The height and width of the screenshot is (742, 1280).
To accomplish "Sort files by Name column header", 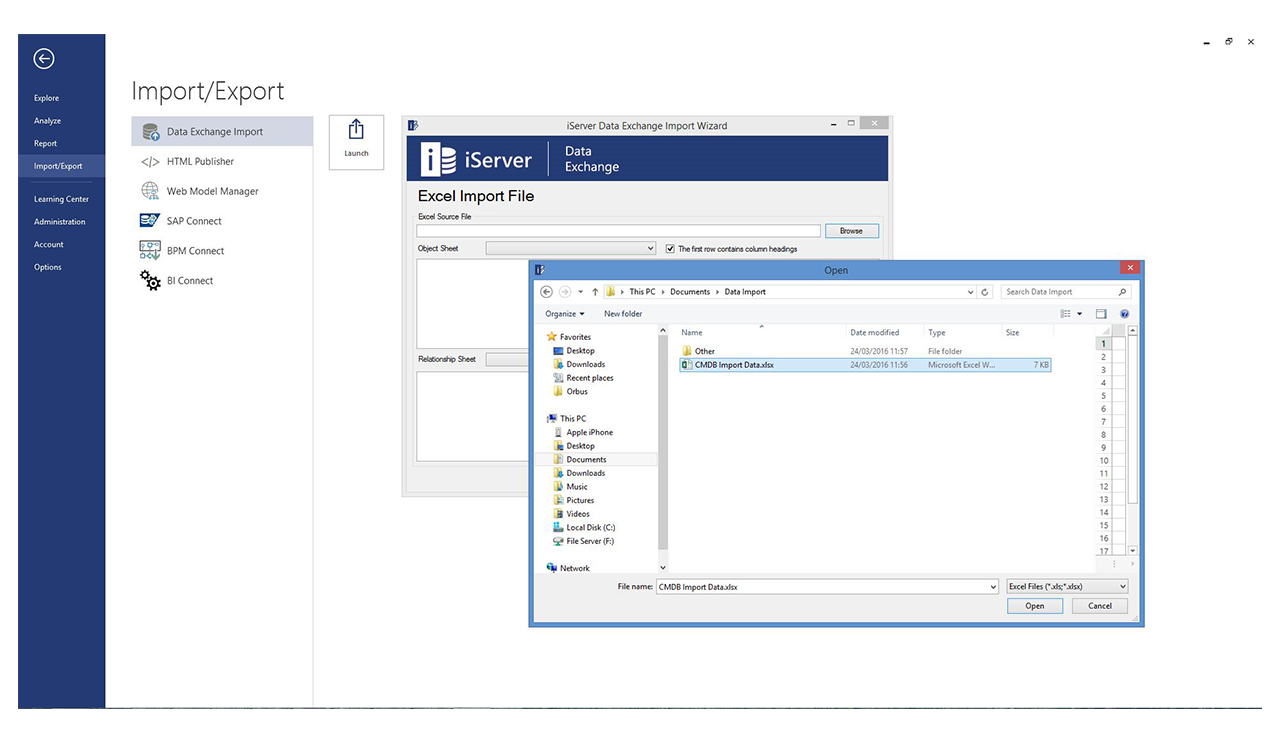I will coord(692,332).
